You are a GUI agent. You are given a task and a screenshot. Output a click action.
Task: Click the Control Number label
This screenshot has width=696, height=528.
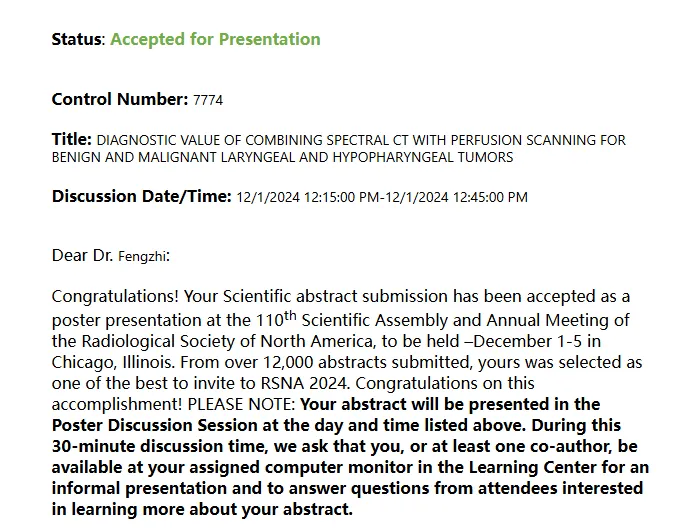(x=120, y=99)
